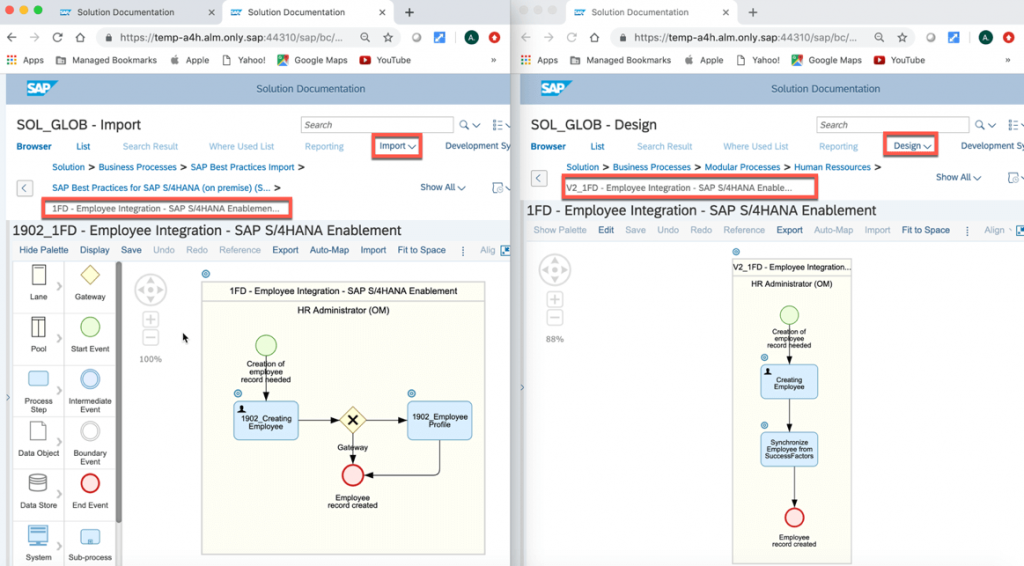Open YouTube bookmark in left browser

pos(385,60)
